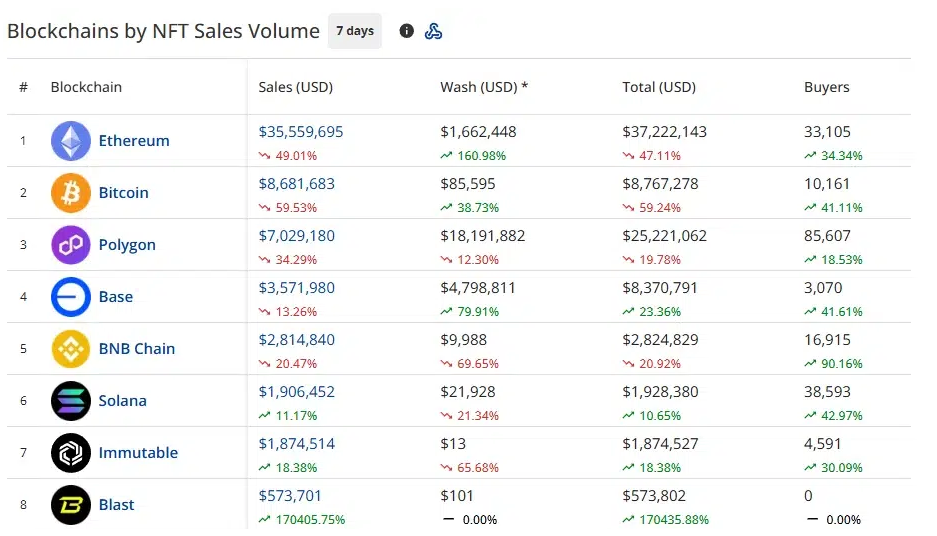Select Polygon buyers count 85,607
937x536 pixels.
[827, 236]
